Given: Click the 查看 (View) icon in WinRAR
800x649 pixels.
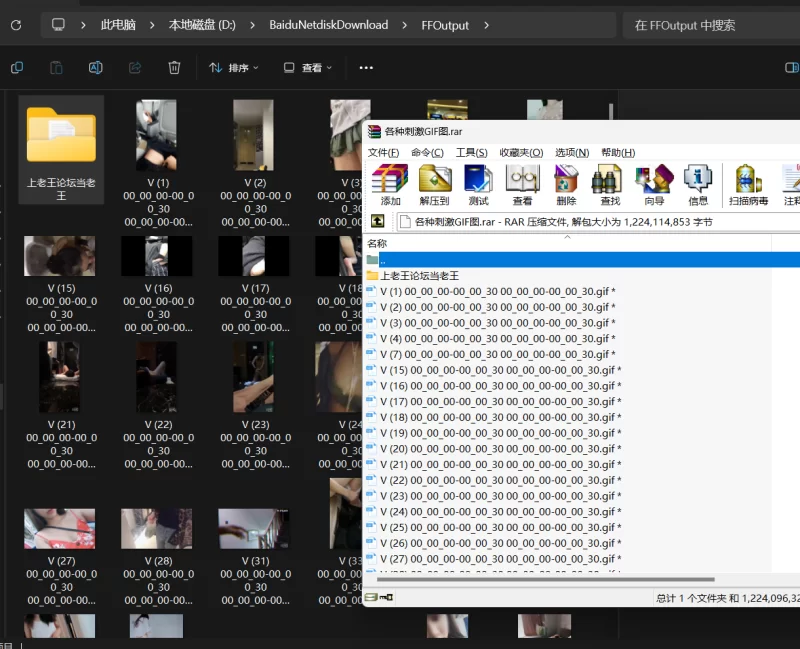Looking at the screenshot, I should tap(522, 184).
